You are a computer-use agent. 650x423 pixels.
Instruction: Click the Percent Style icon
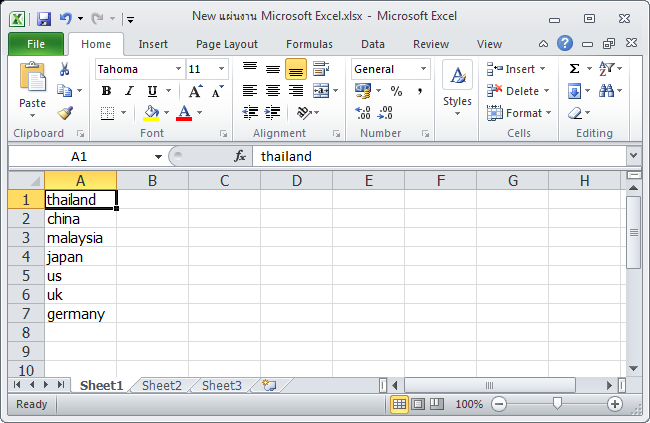[x=396, y=91]
